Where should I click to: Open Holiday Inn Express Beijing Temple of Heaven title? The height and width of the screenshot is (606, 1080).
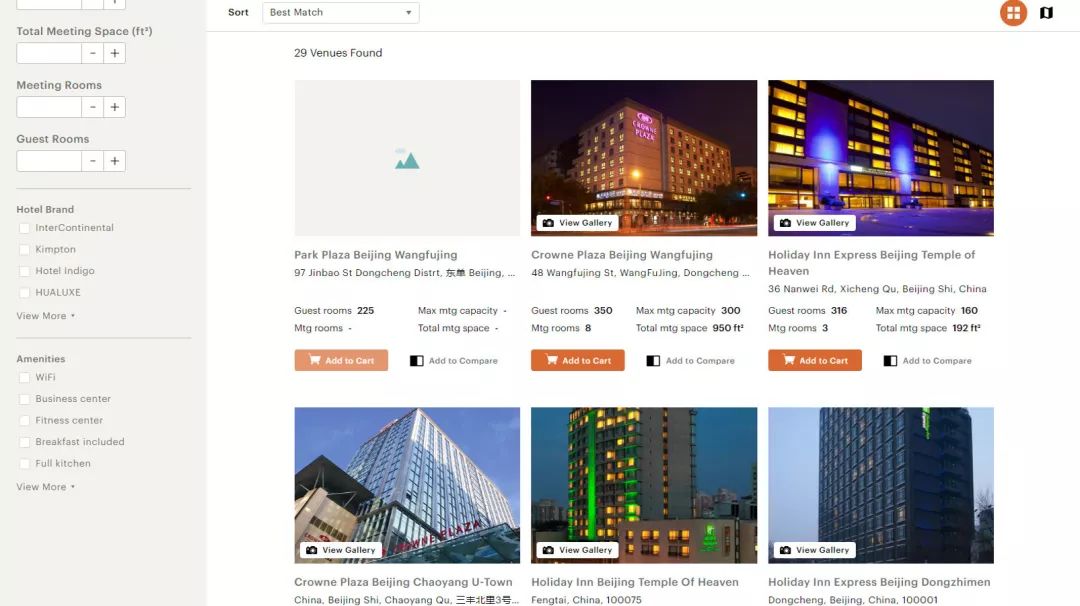[x=871, y=262]
